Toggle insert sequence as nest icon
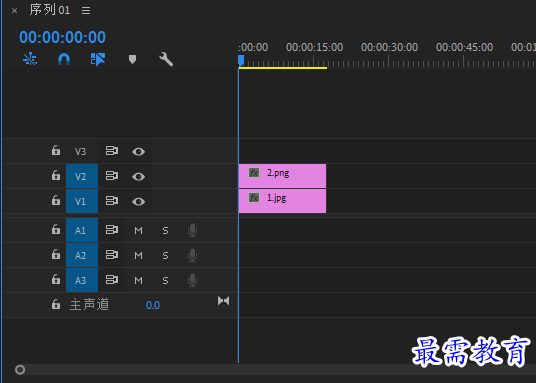Viewport: 536px width, 383px height. click(30, 60)
